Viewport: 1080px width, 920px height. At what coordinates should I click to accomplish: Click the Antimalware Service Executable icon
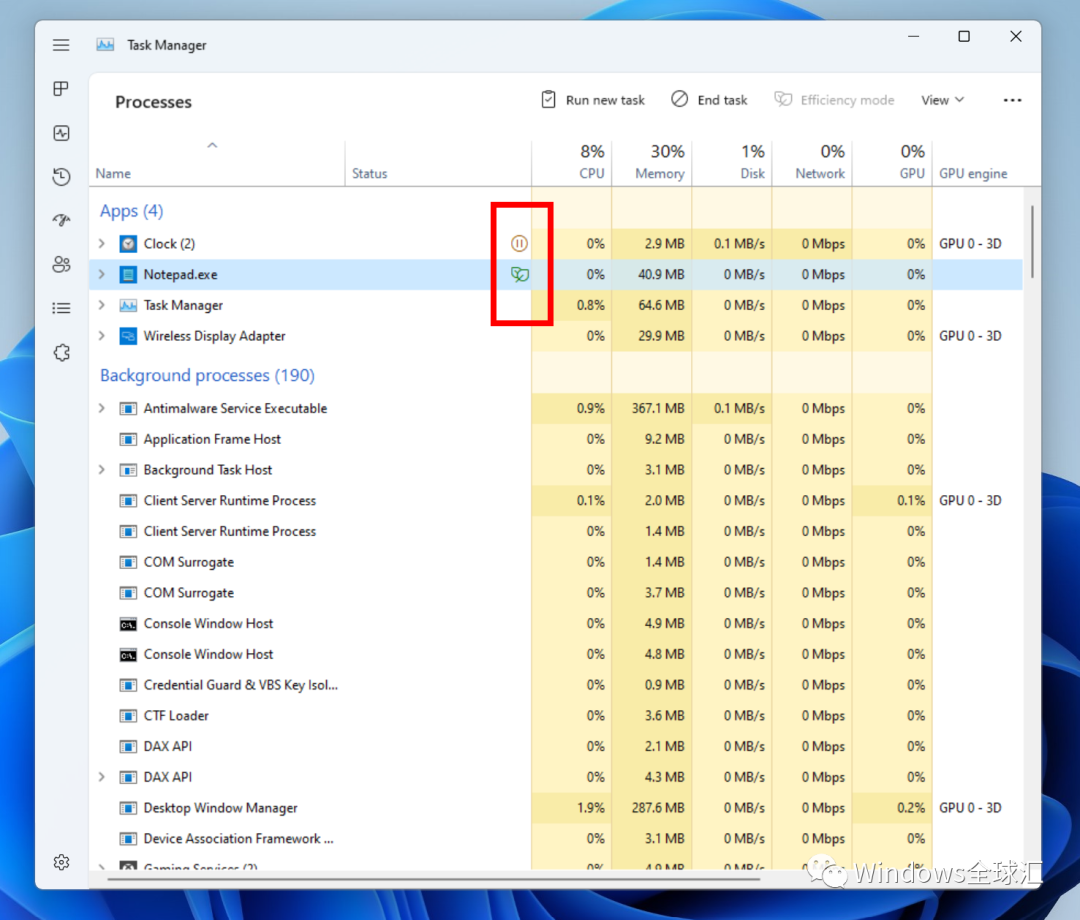pyautogui.click(x=128, y=408)
